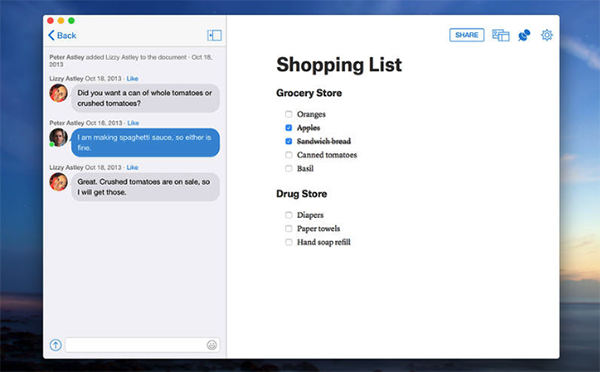Click the yellow minimize window button

[61, 21]
